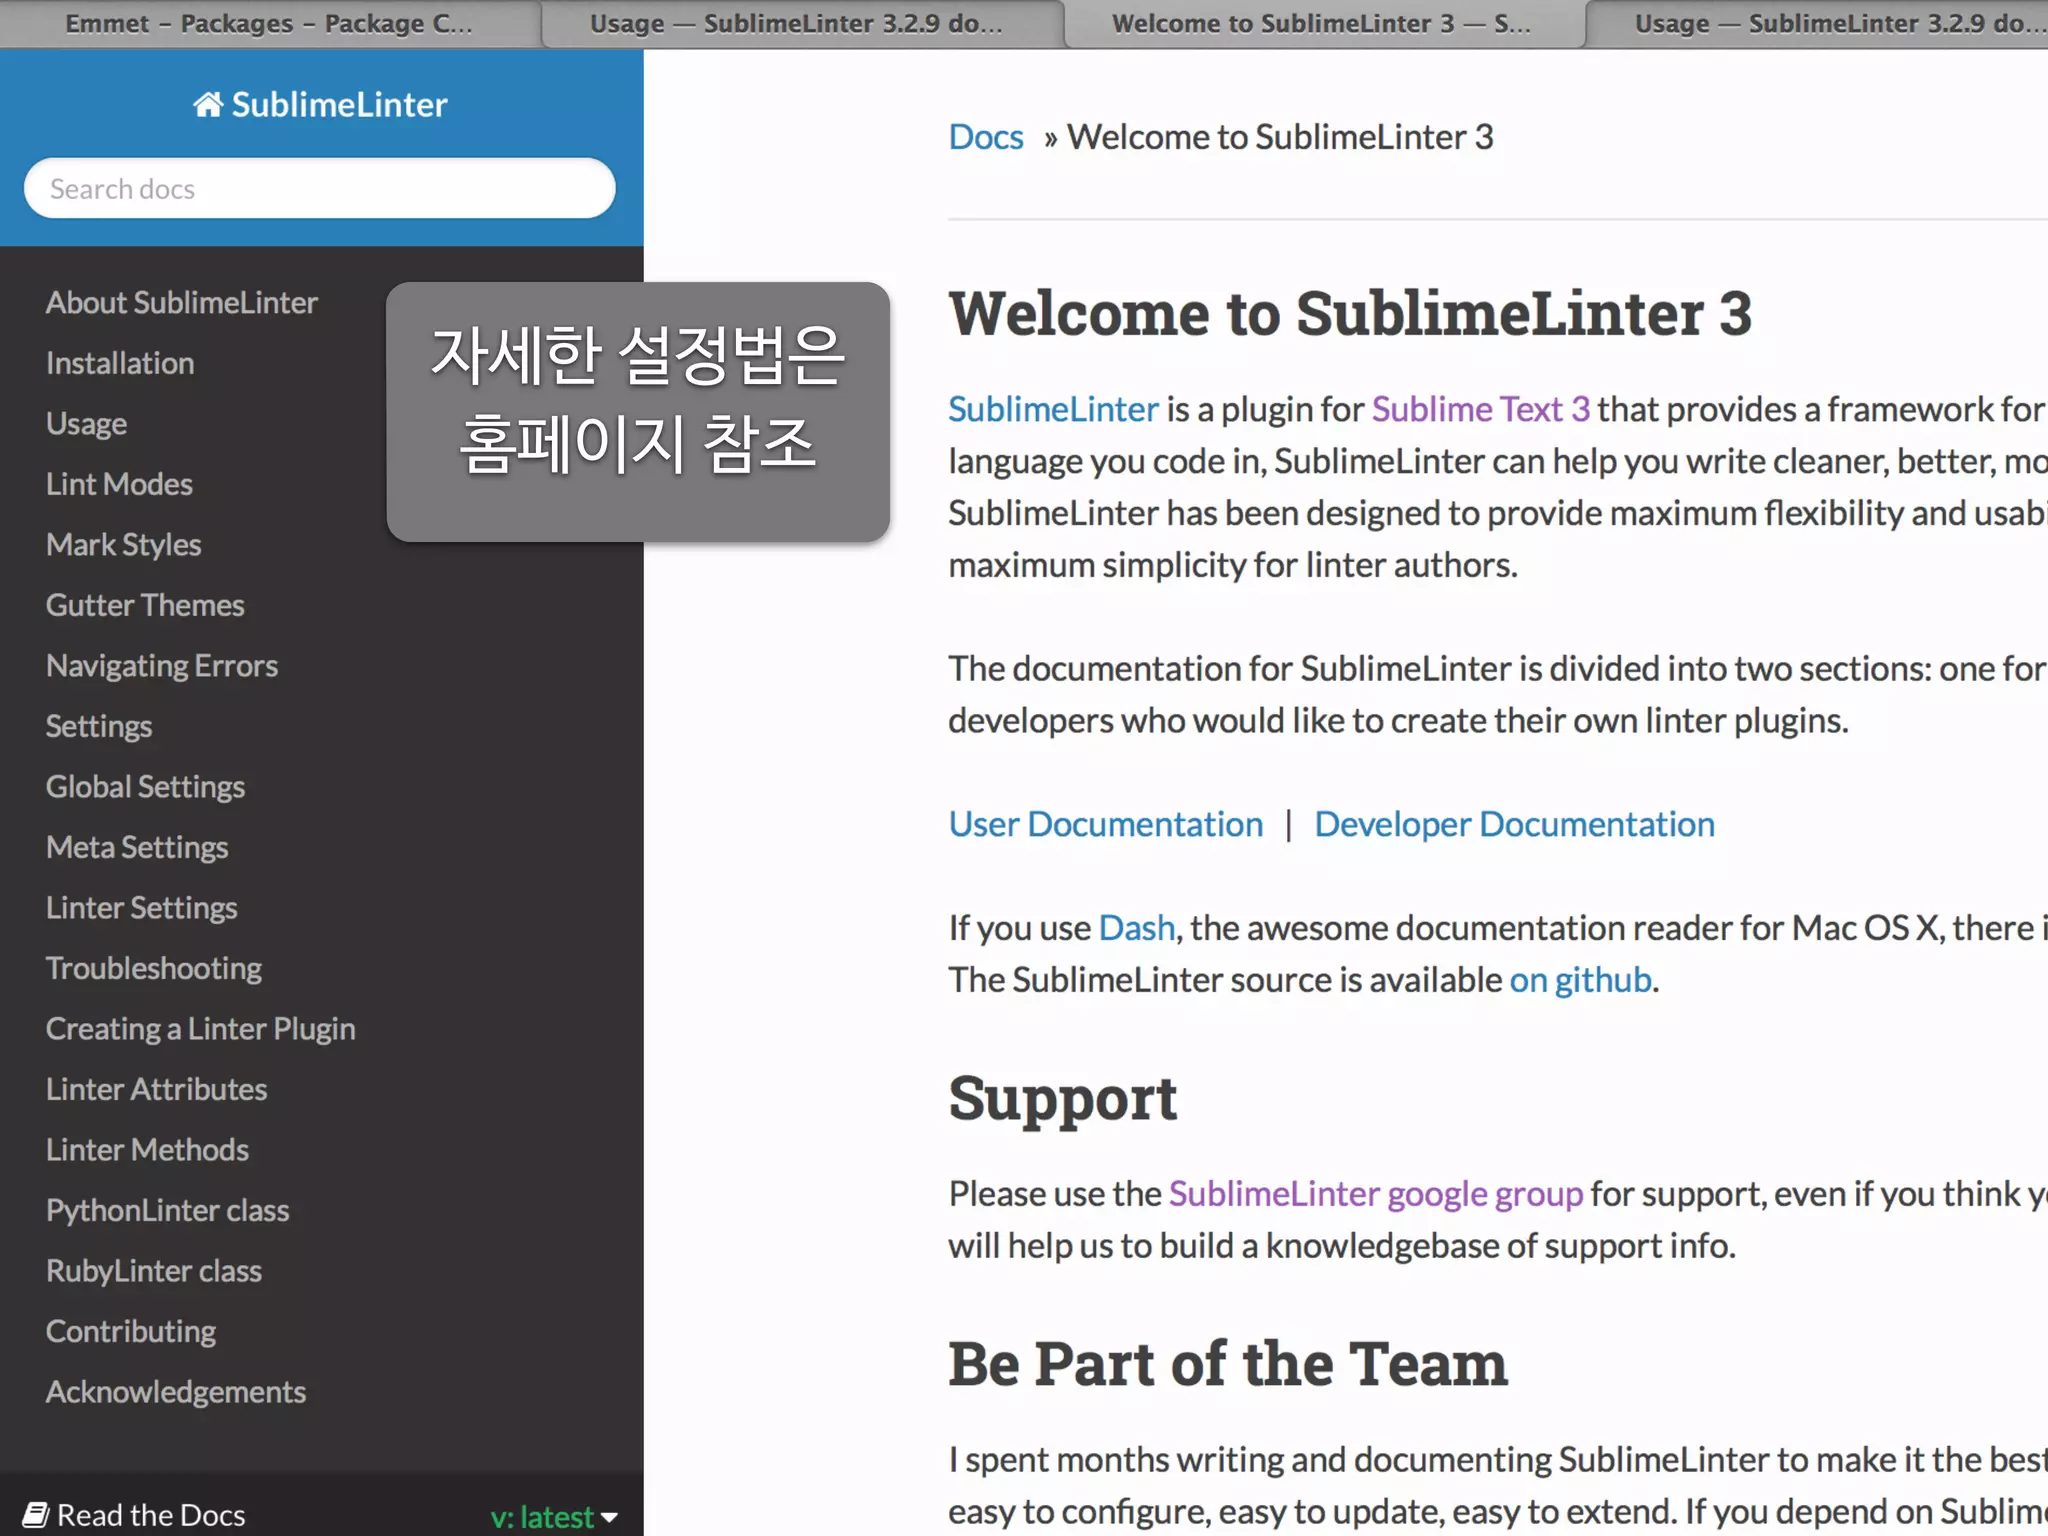Open Global Settings page

click(x=145, y=787)
